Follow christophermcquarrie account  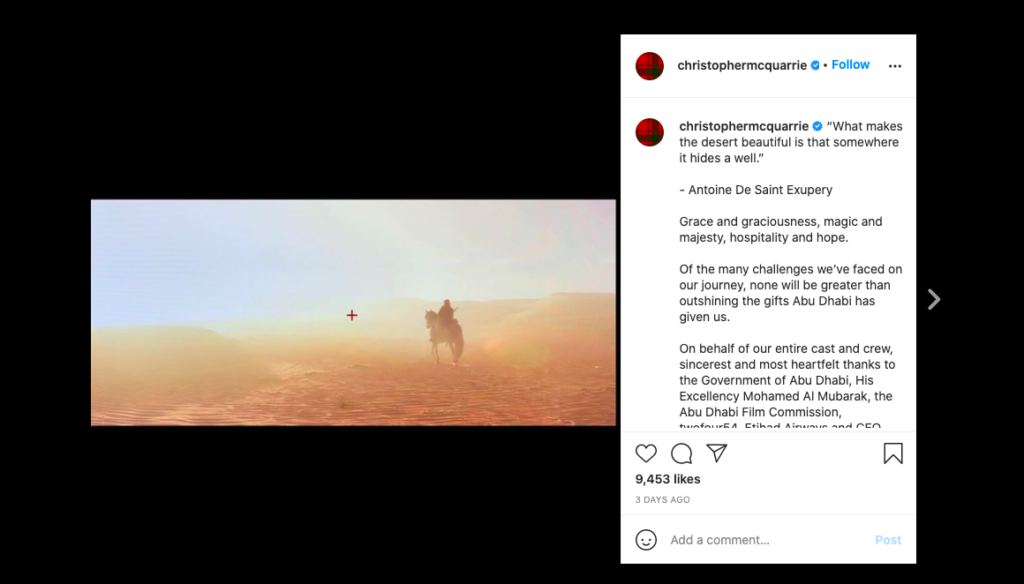[x=850, y=65]
